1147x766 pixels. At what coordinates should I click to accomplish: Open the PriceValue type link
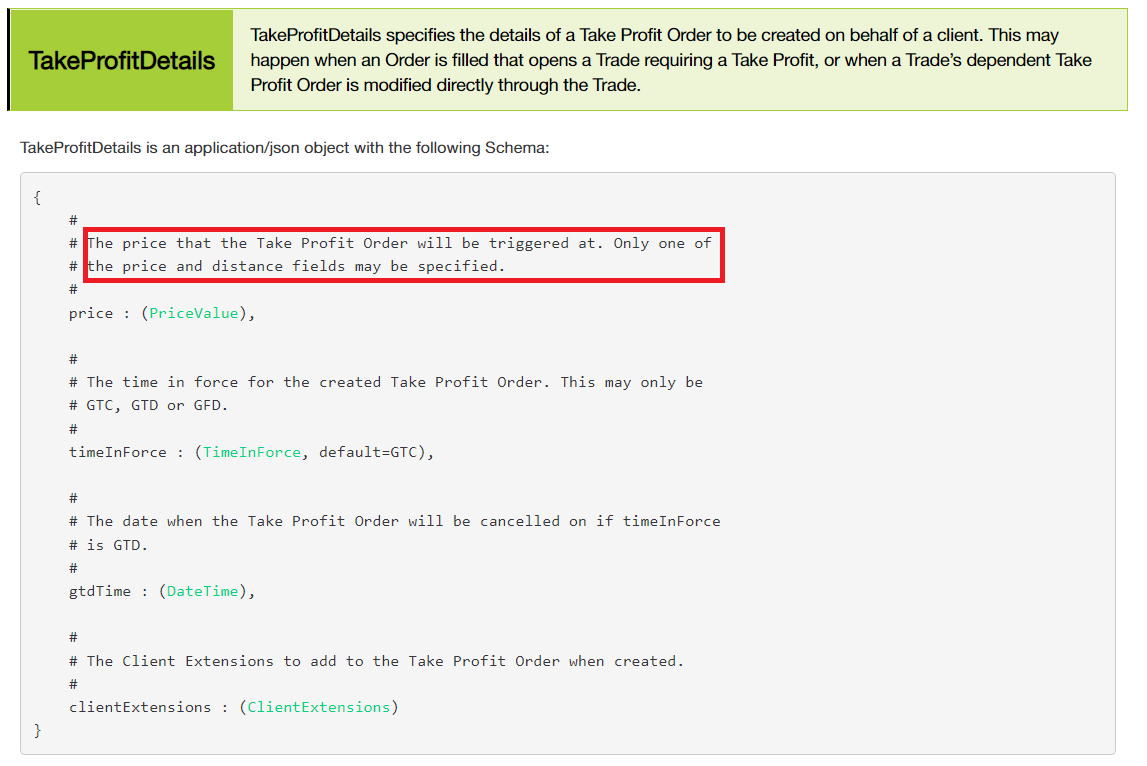[x=194, y=313]
